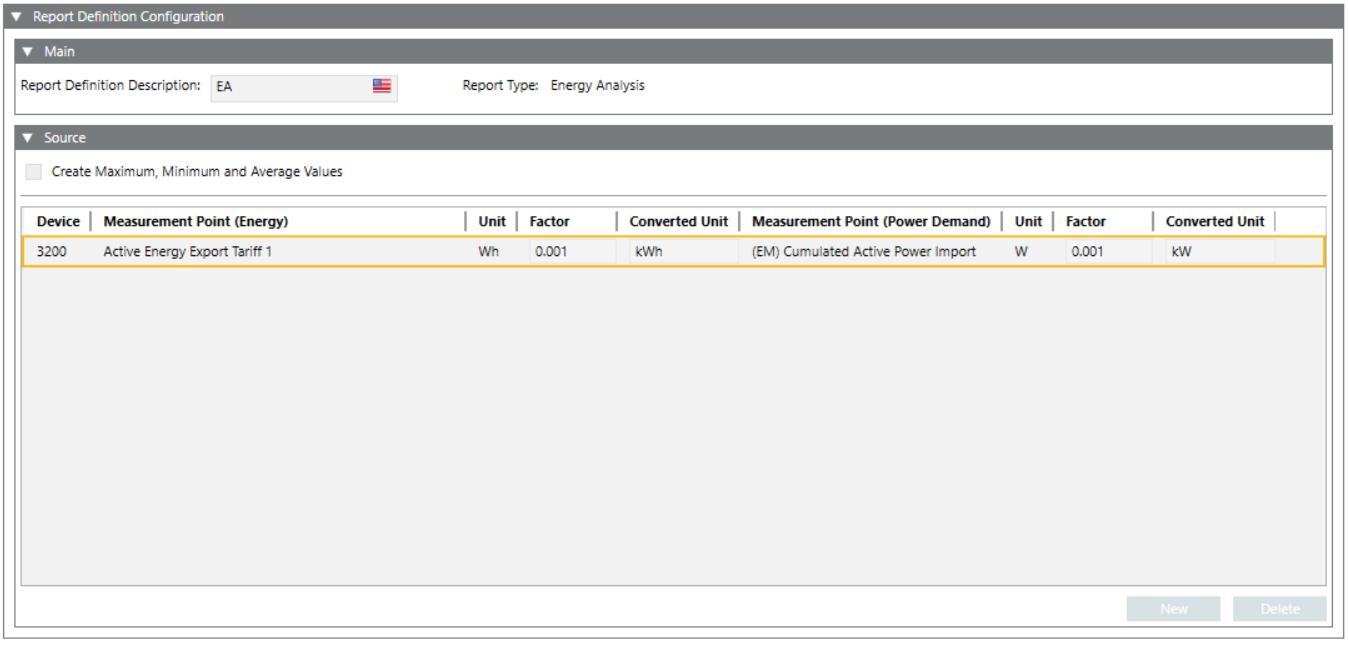Screen dimensions: 1348x645
Task: Click the Wh unit cell
Action: [488, 252]
